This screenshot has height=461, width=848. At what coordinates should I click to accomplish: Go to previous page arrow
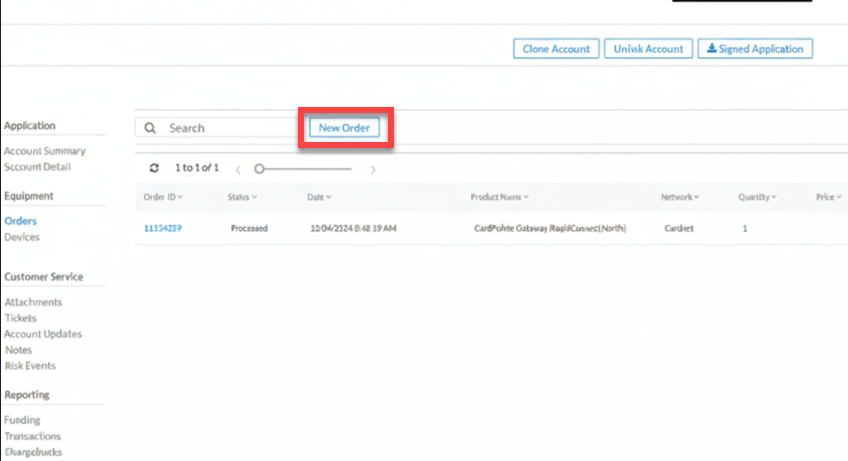[x=238, y=169]
